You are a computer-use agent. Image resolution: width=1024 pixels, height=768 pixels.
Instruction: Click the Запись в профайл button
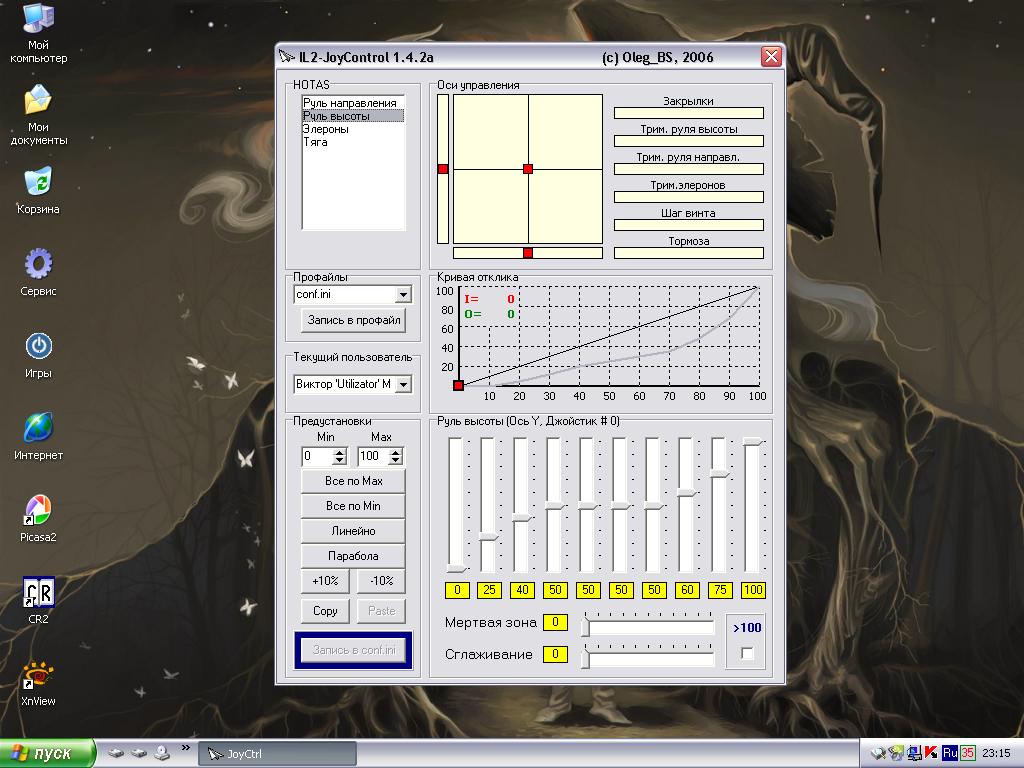(x=353, y=320)
